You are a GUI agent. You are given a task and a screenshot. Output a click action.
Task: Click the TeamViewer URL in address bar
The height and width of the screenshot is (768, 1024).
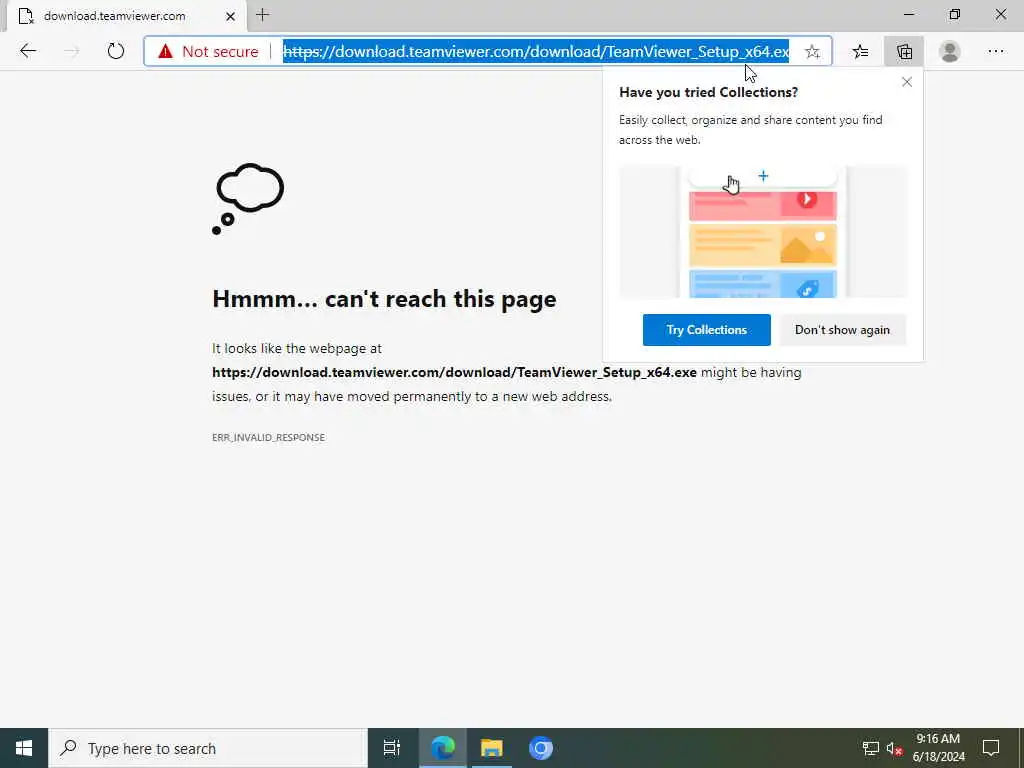[x=536, y=52]
